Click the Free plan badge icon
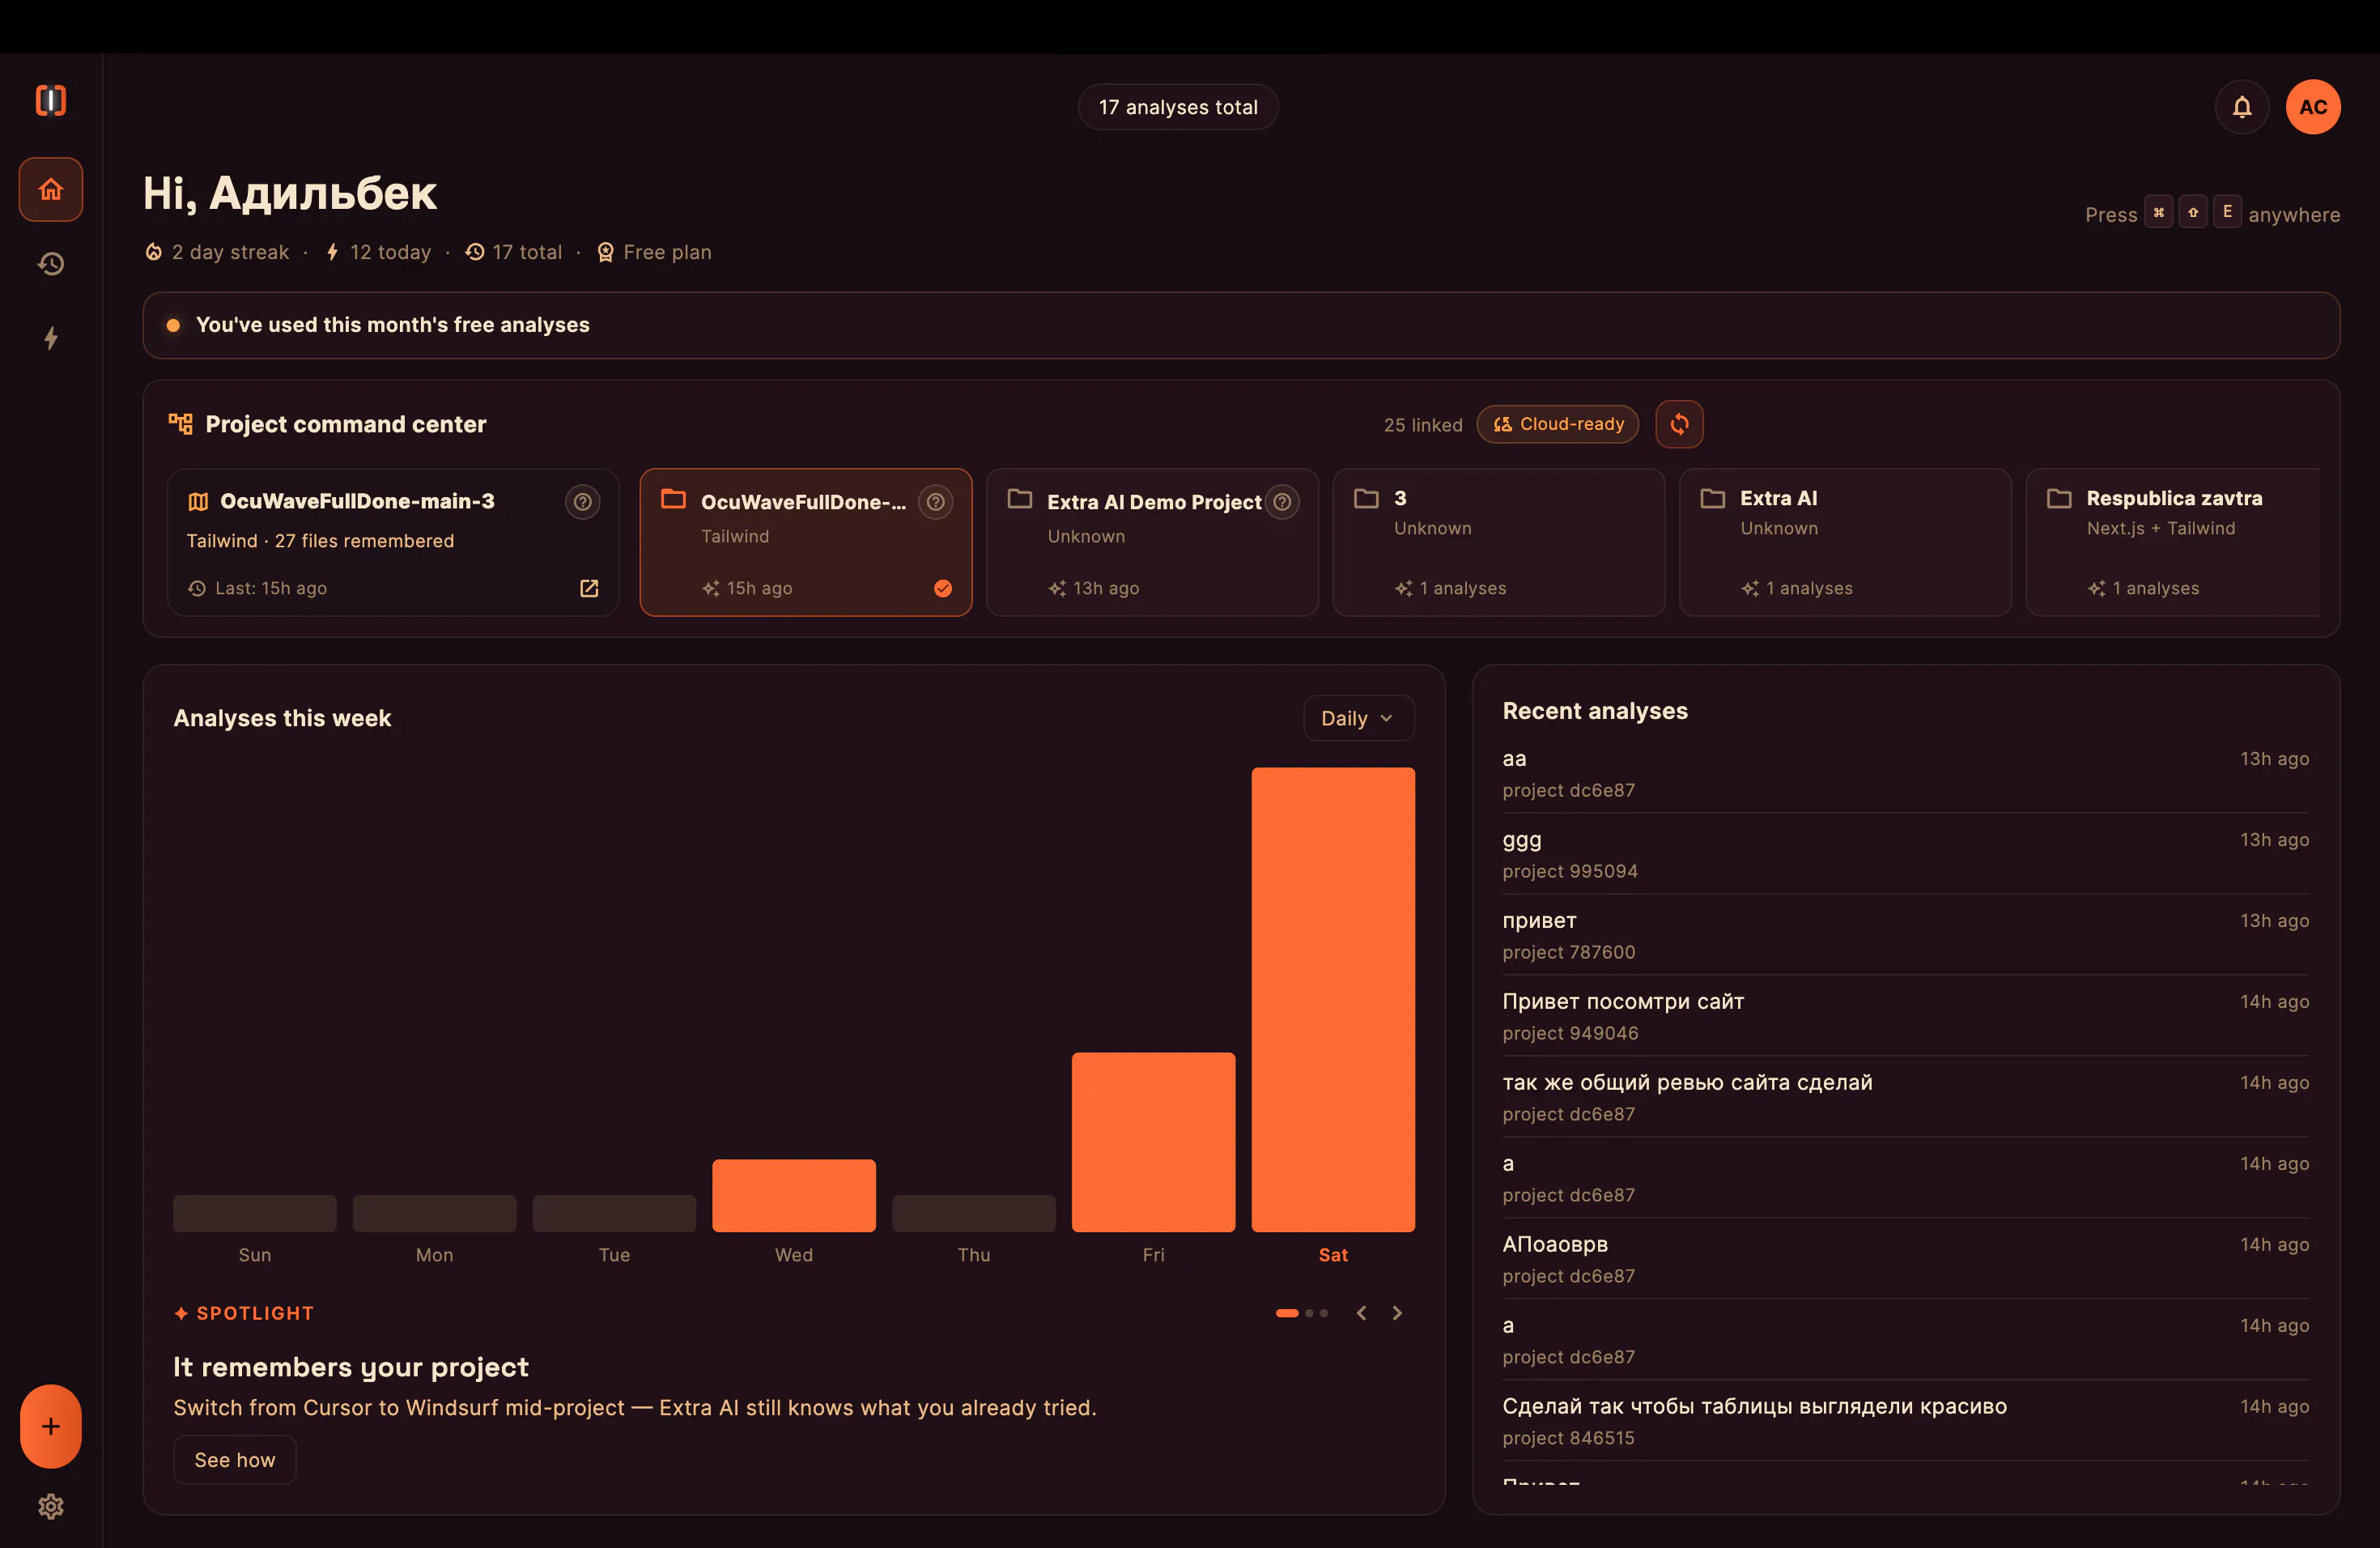Viewport: 2380px width, 1548px height. 605,252
